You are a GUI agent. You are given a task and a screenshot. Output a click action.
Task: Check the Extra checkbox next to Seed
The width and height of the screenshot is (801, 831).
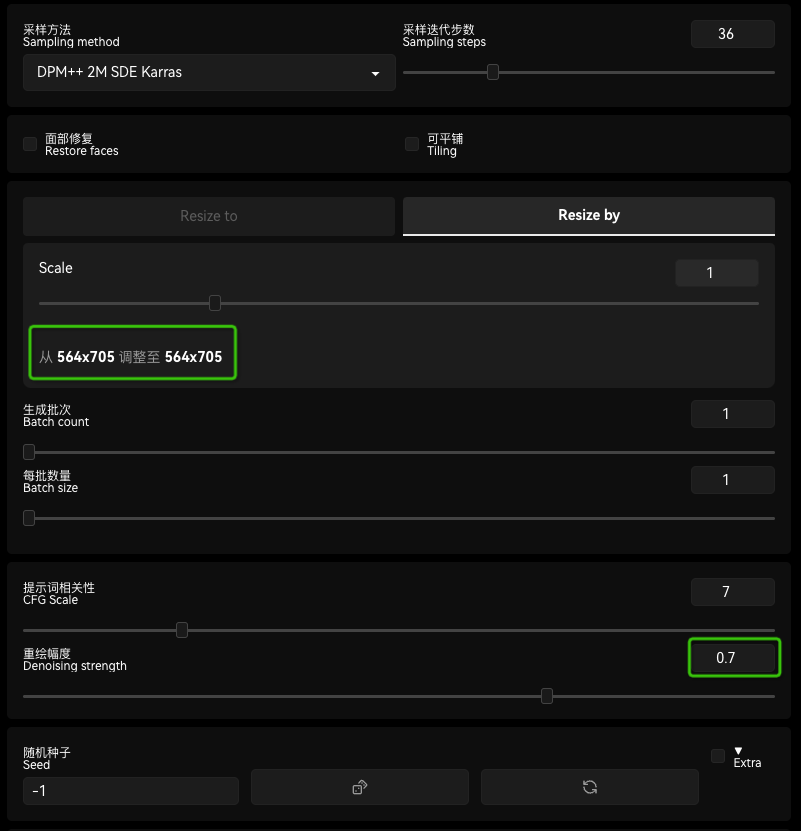[x=716, y=757]
